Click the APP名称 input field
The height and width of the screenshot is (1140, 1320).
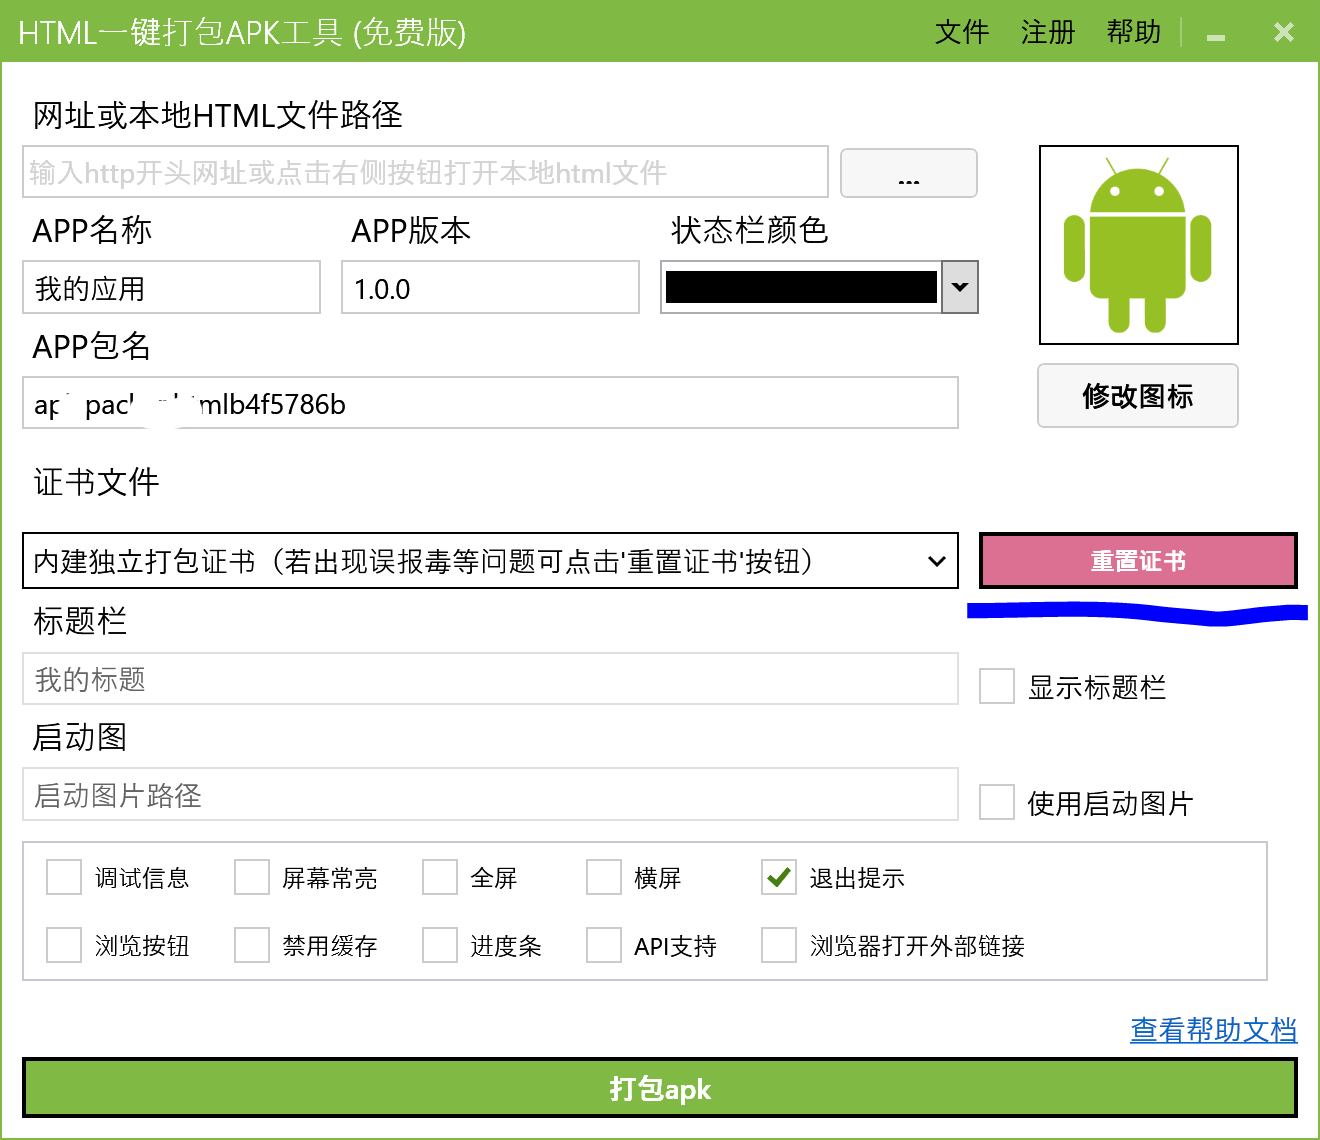[171, 288]
